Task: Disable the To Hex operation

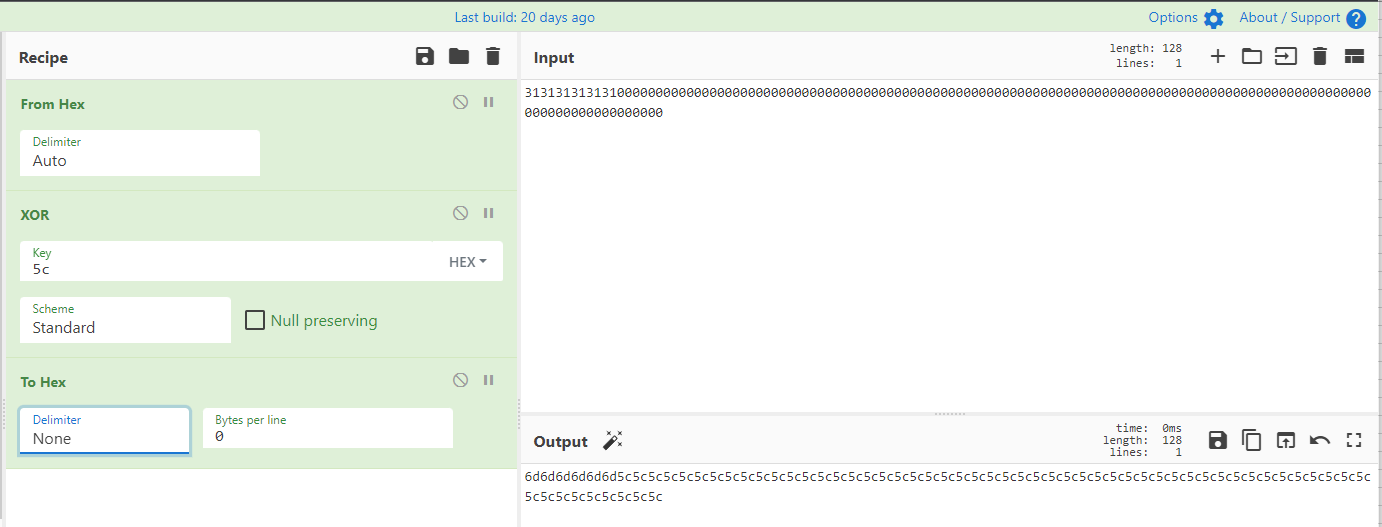Action: coord(460,380)
